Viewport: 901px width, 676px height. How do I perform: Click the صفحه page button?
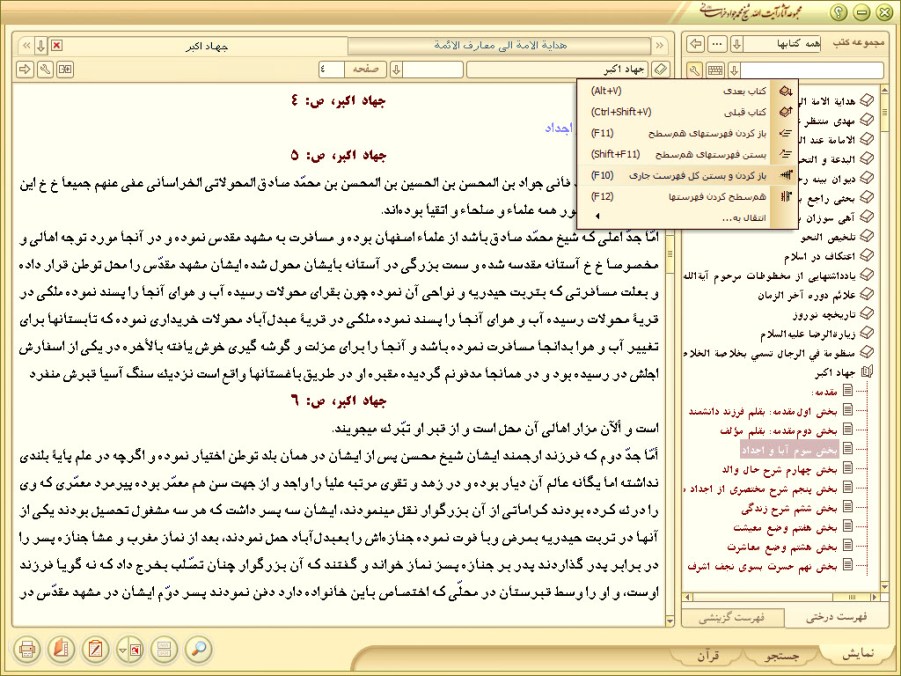[365, 70]
